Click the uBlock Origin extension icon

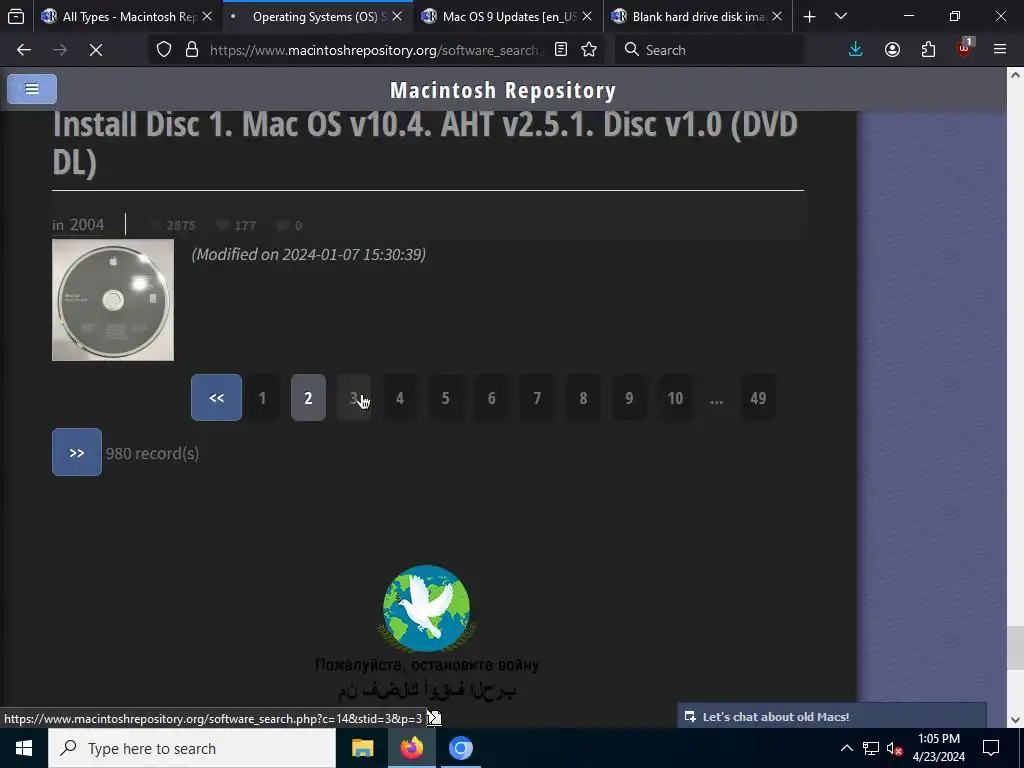pos(964,50)
